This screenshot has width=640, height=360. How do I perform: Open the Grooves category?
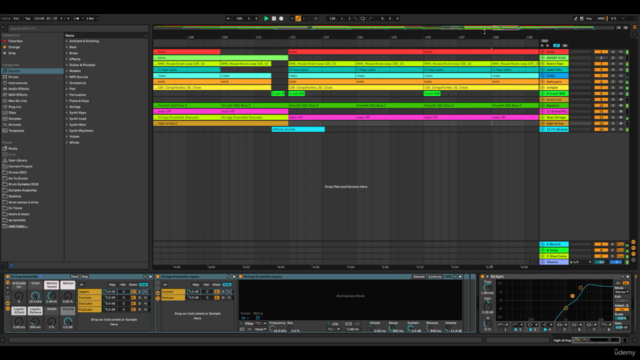15,124
